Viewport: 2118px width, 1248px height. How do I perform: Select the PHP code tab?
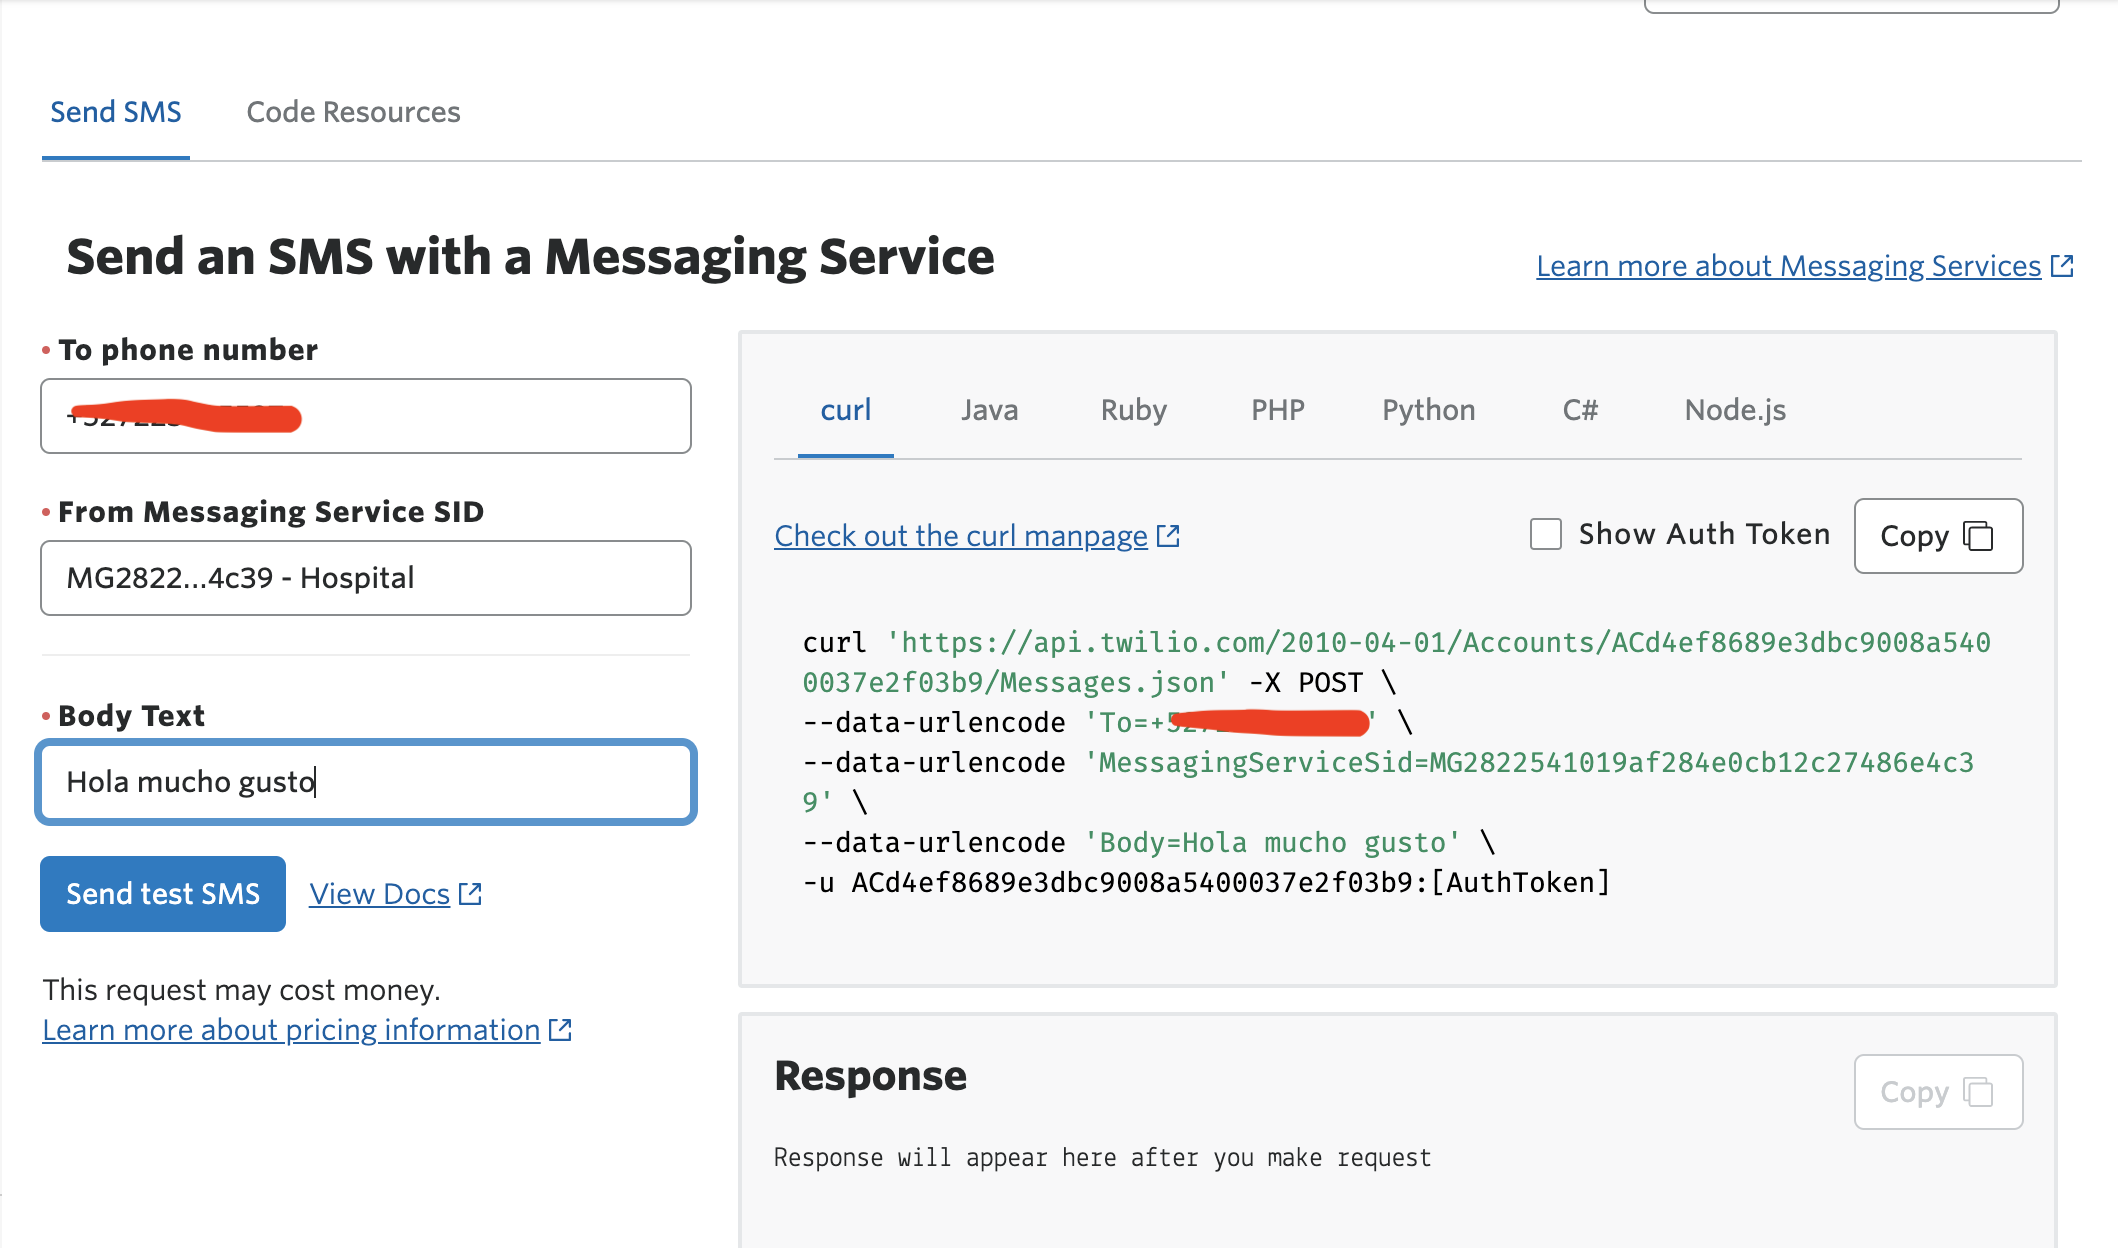click(x=1278, y=410)
